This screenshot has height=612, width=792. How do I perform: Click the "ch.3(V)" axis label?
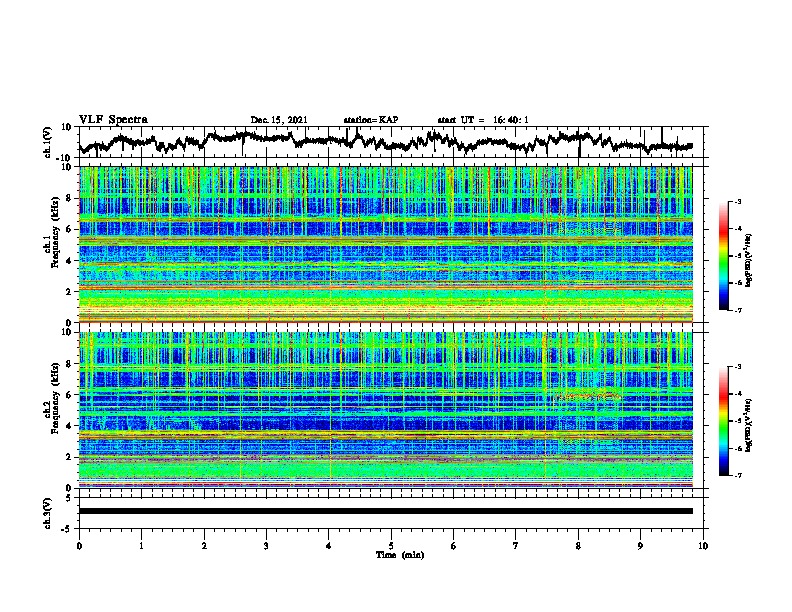pos(48,513)
